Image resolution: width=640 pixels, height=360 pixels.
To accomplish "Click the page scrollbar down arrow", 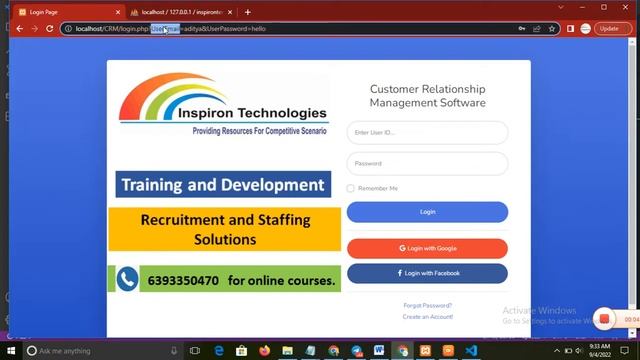I will [632, 333].
